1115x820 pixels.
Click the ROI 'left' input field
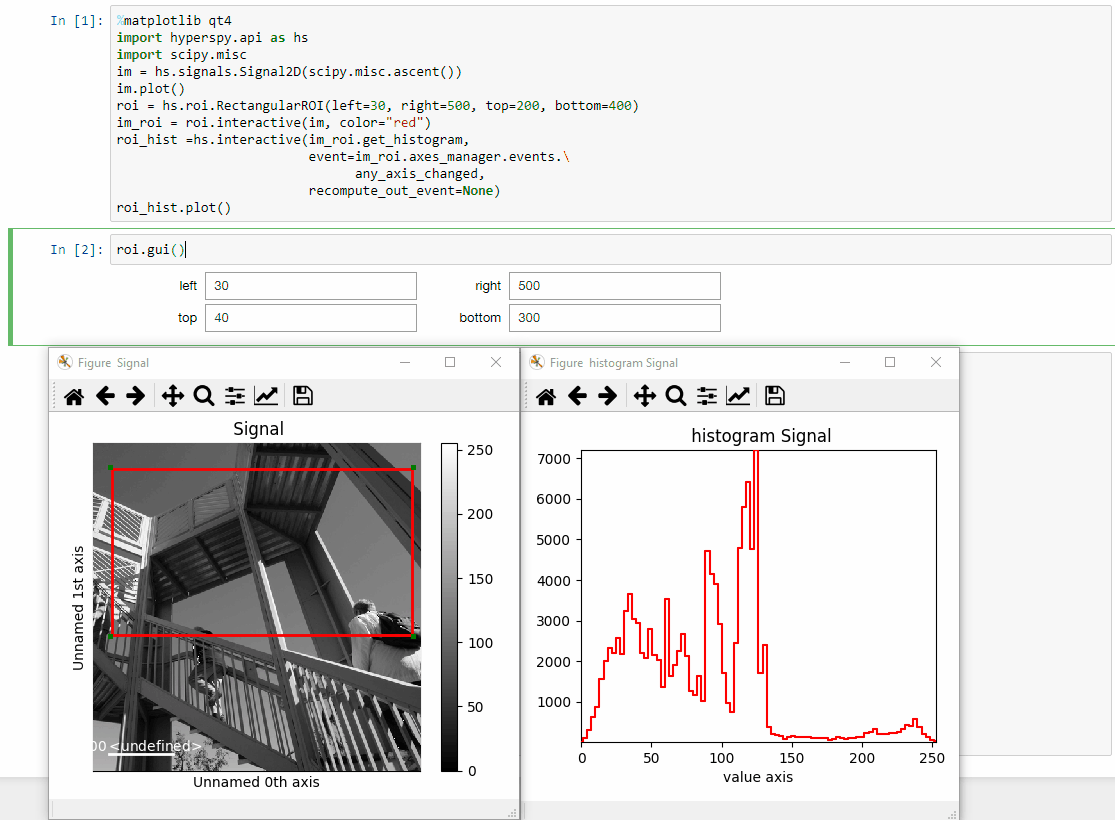click(x=310, y=286)
